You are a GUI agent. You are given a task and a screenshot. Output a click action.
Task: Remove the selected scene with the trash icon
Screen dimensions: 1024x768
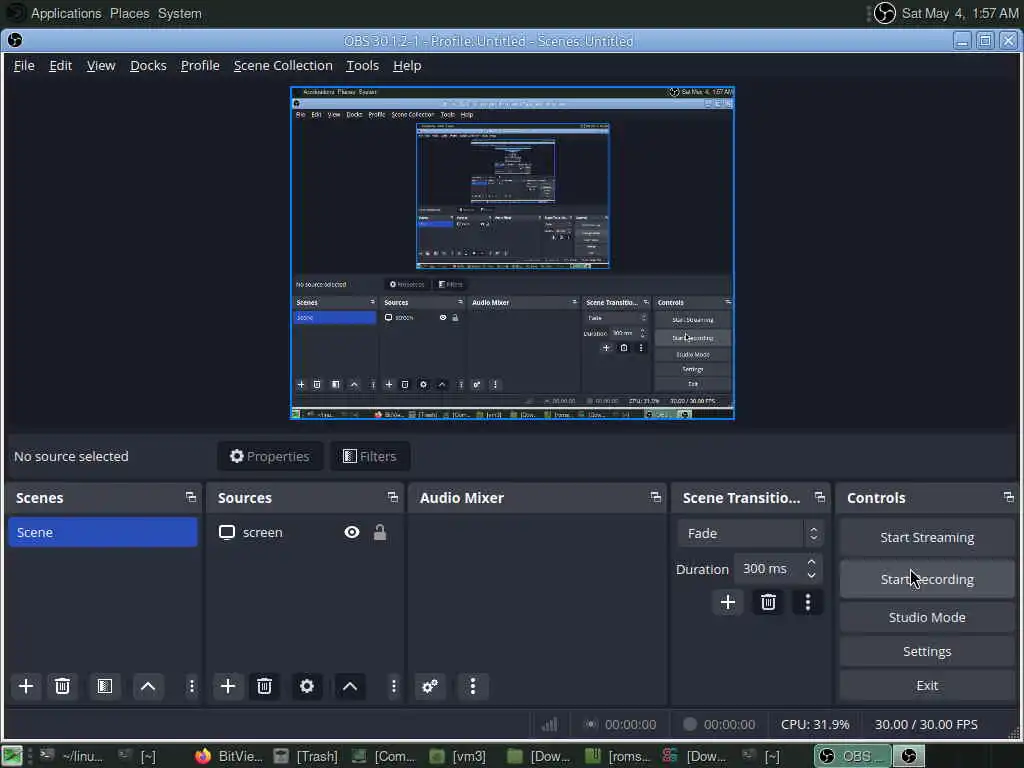(x=62, y=686)
